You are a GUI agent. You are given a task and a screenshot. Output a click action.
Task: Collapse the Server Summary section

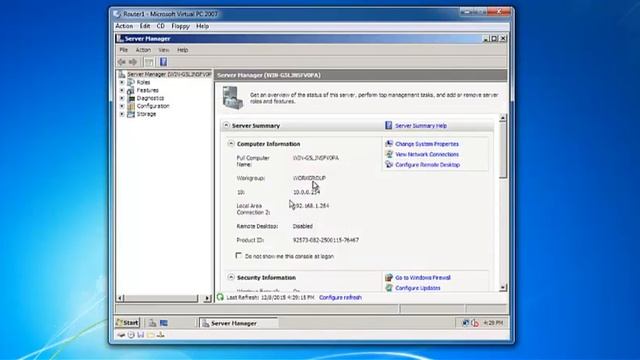[226, 125]
